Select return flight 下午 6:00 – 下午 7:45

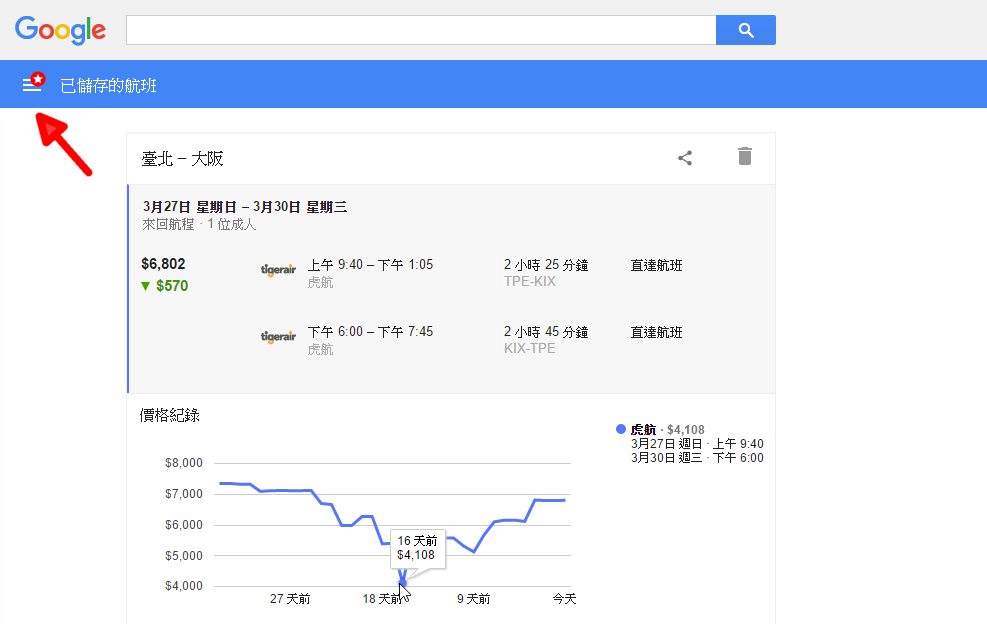[x=370, y=332]
